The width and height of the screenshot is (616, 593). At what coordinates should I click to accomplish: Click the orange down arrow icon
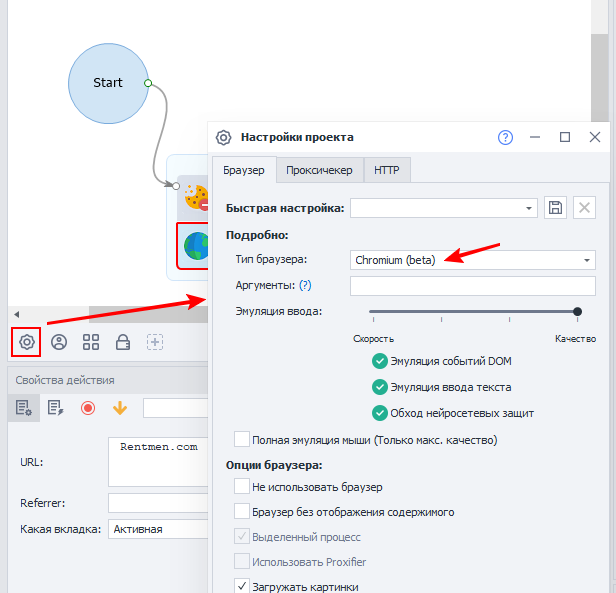click(120, 408)
